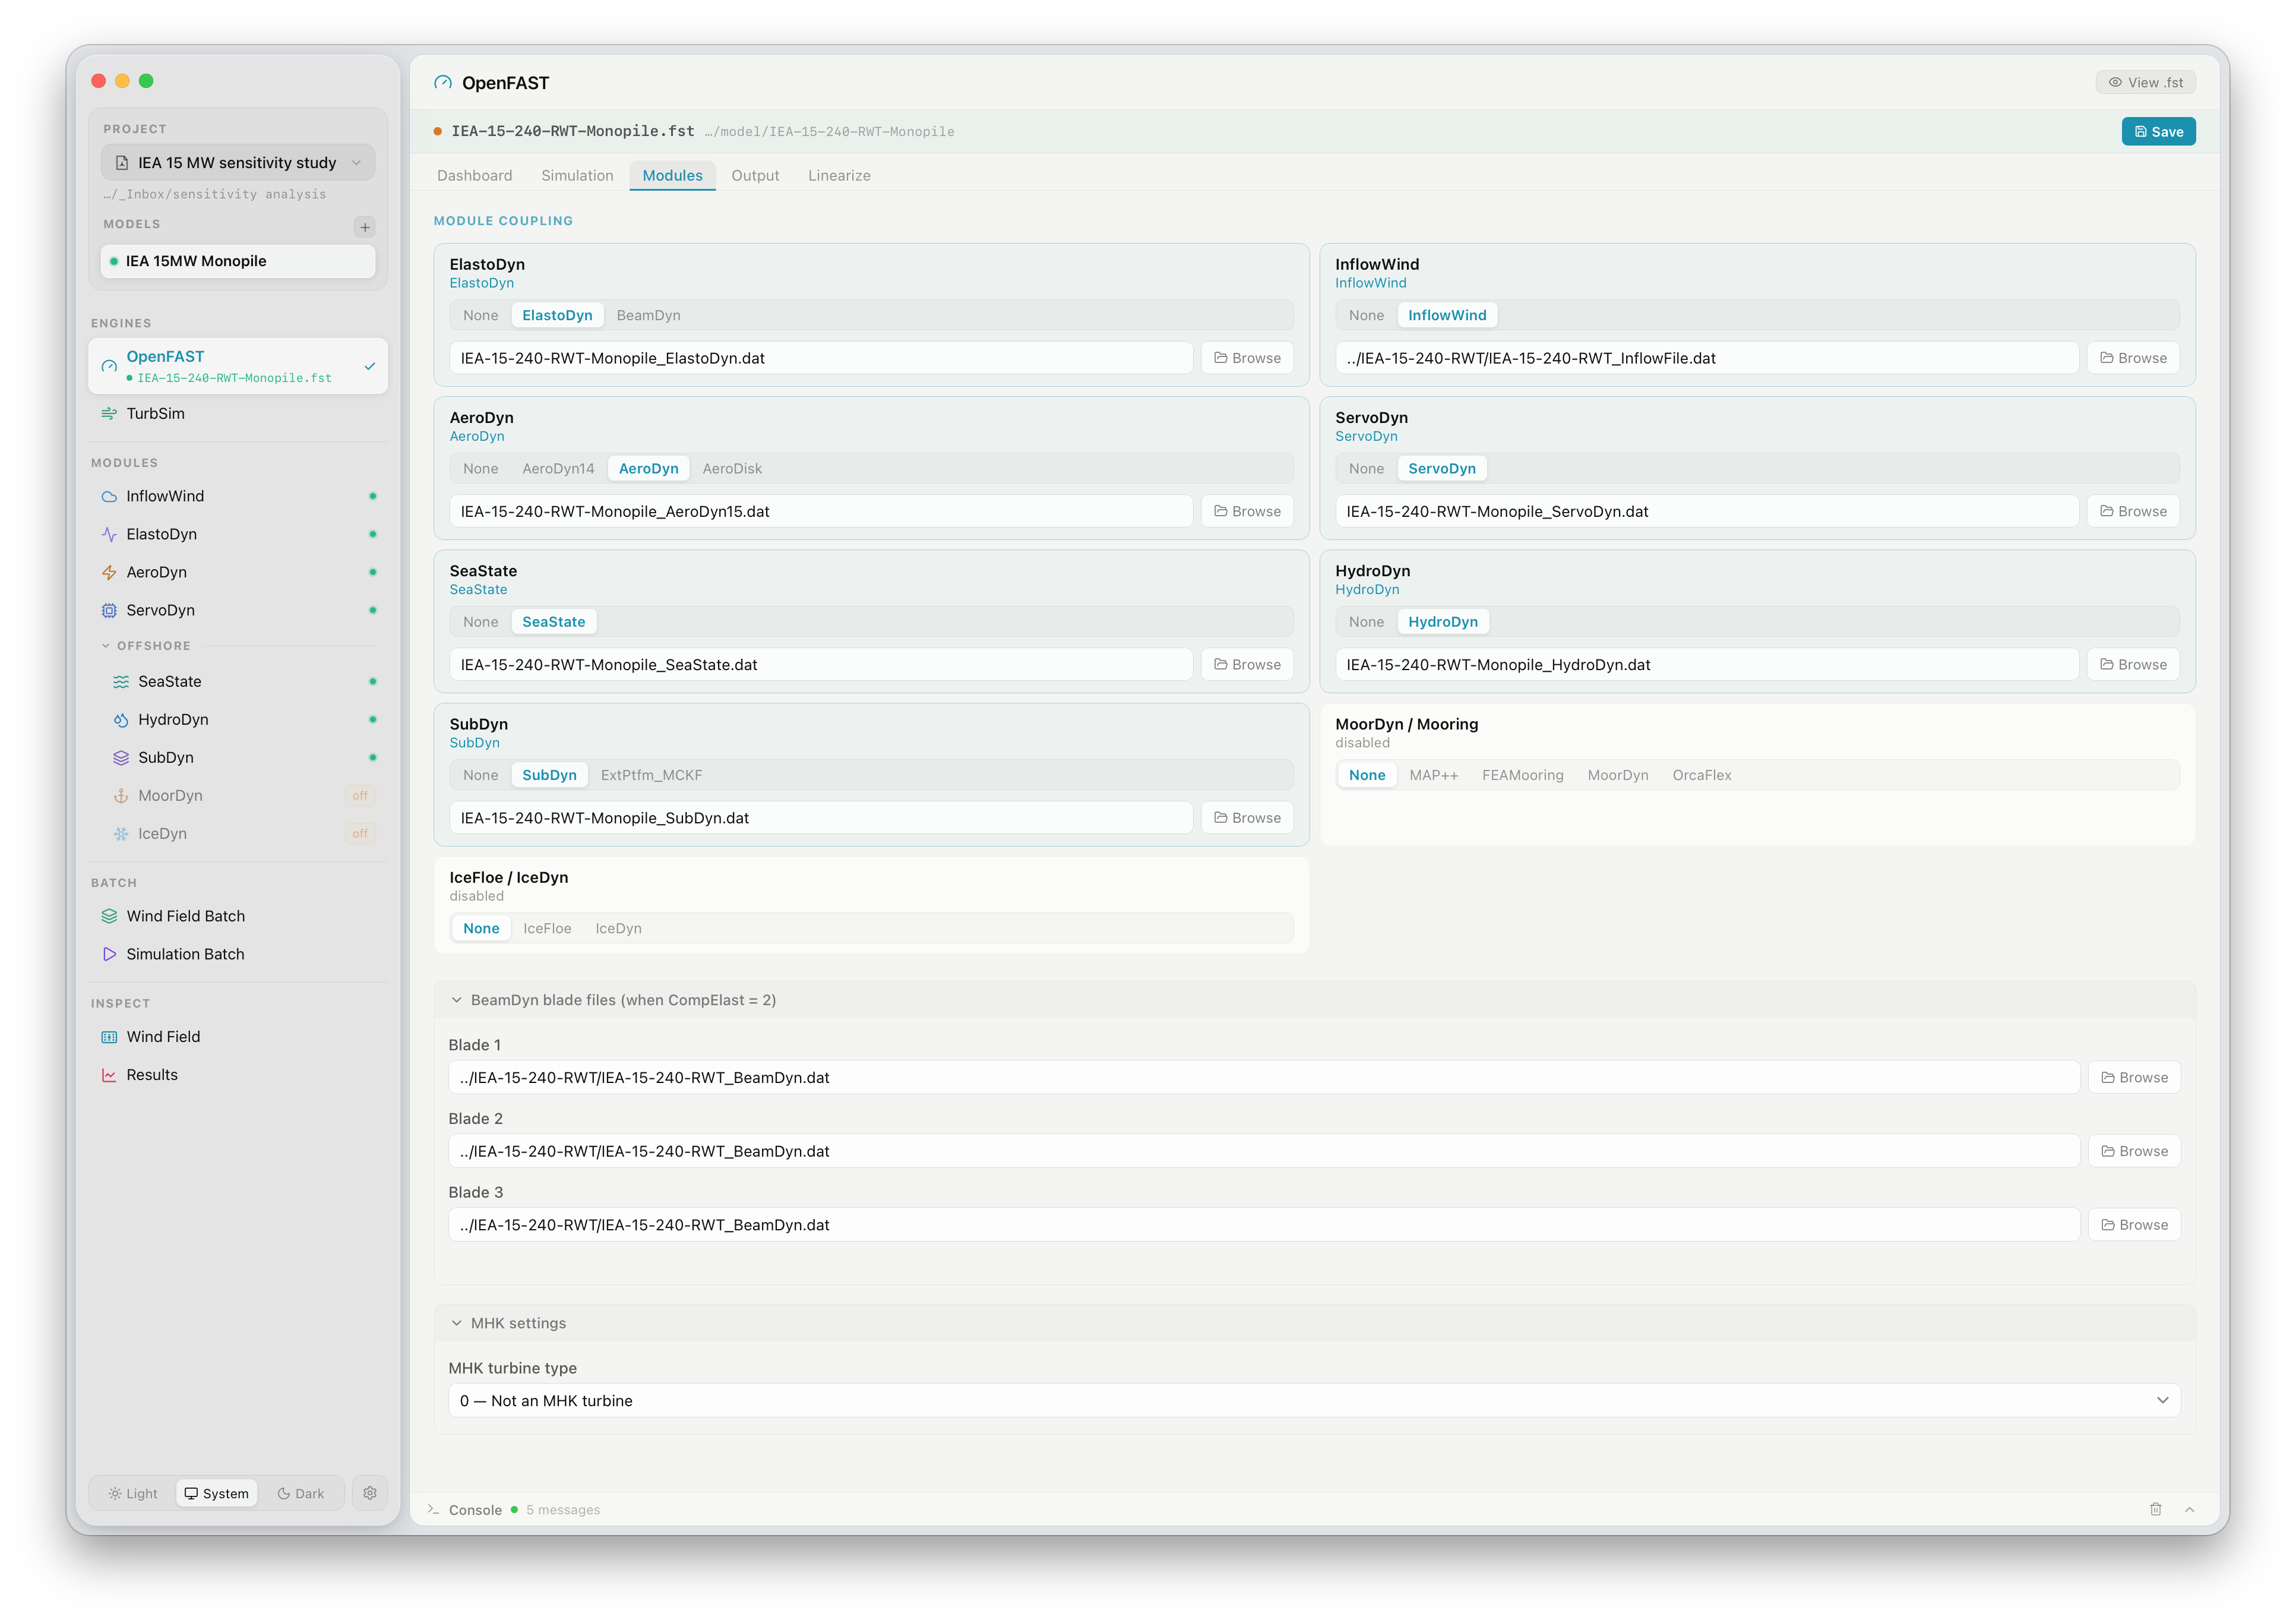Click the View .fst button
Viewport: 2296px width, 1623px height.
tap(2145, 82)
